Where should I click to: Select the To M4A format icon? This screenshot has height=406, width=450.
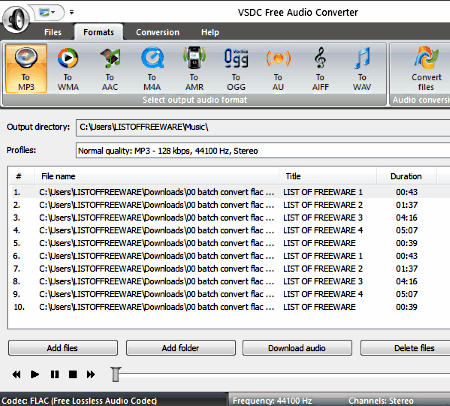click(x=152, y=69)
